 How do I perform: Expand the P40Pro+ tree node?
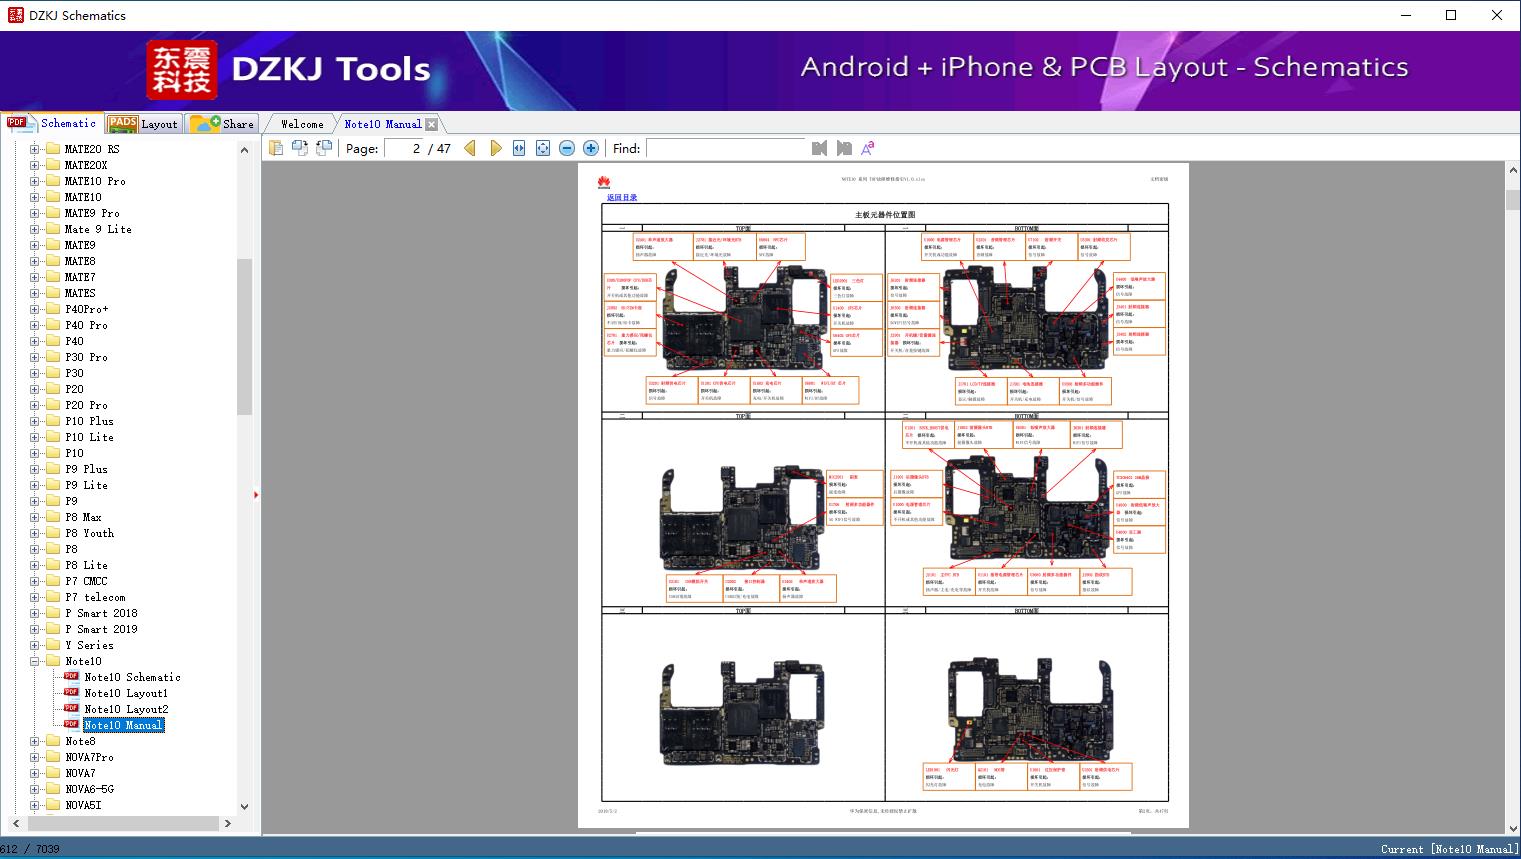tap(35, 309)
